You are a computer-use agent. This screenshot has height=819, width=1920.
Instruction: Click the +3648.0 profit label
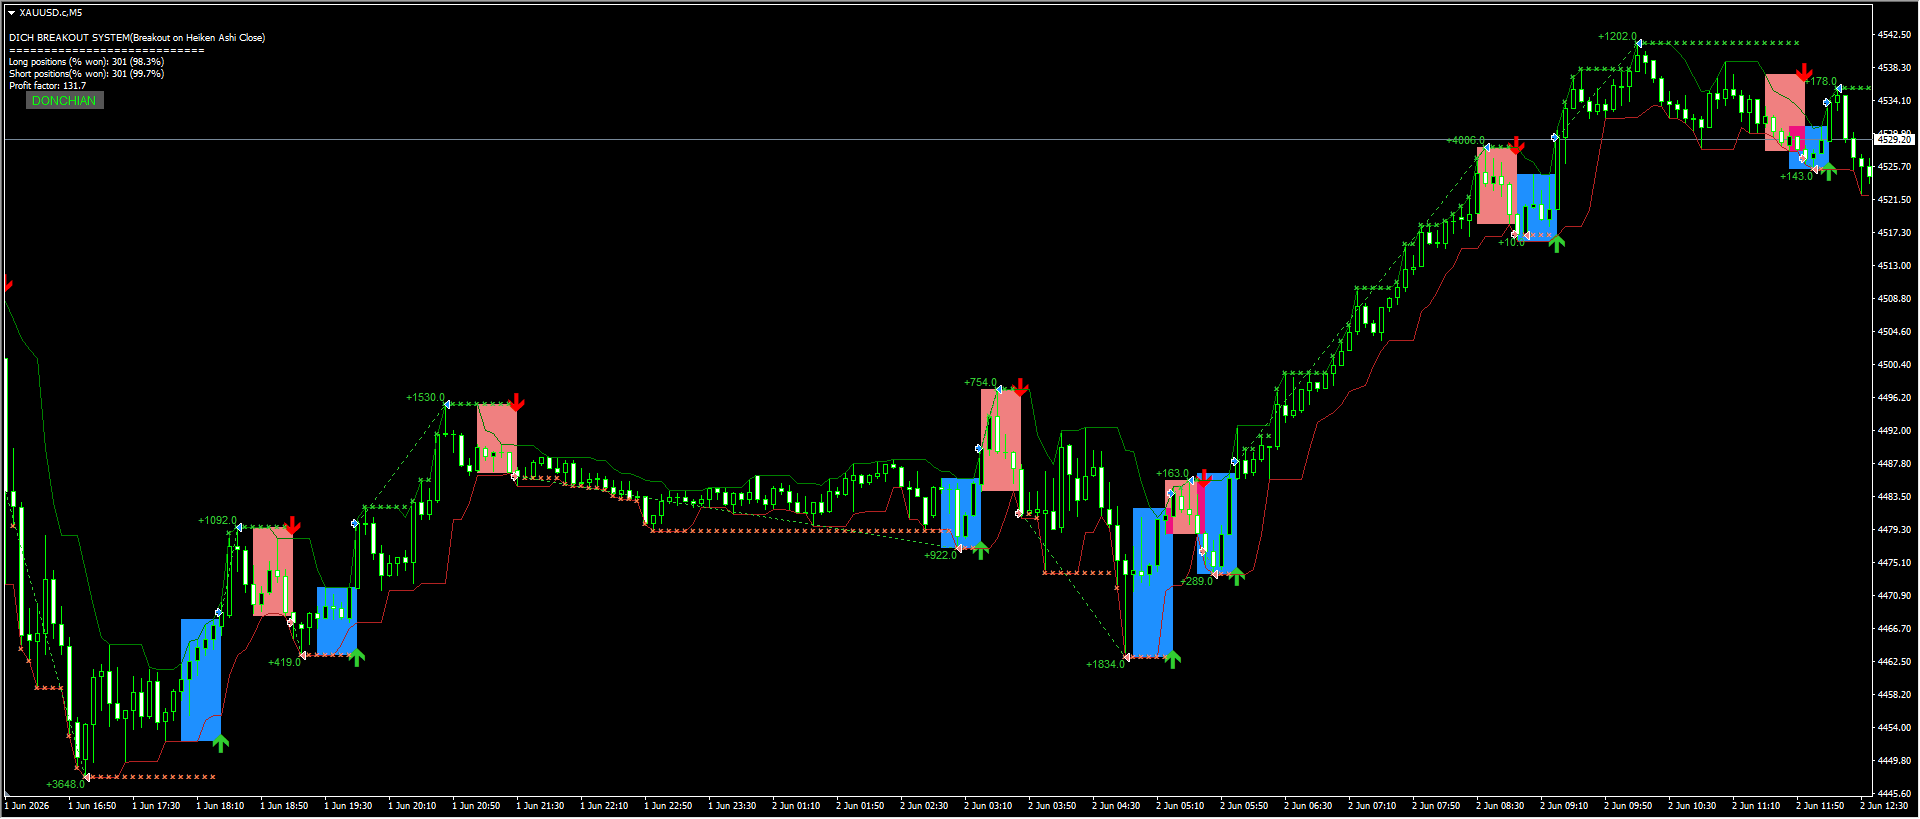[65, 784]
